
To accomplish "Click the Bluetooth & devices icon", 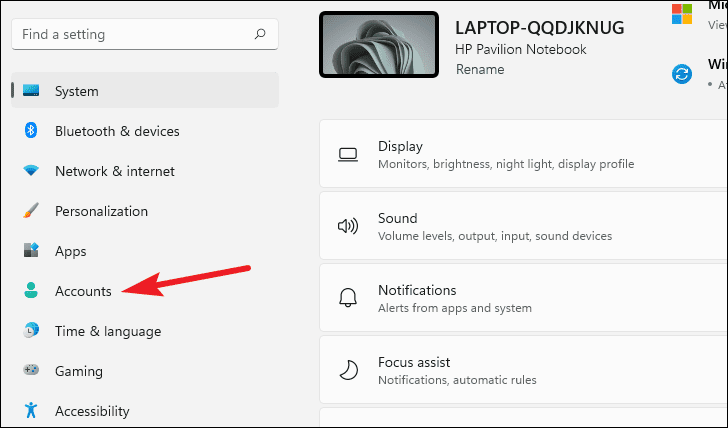I will pos(31,131).
